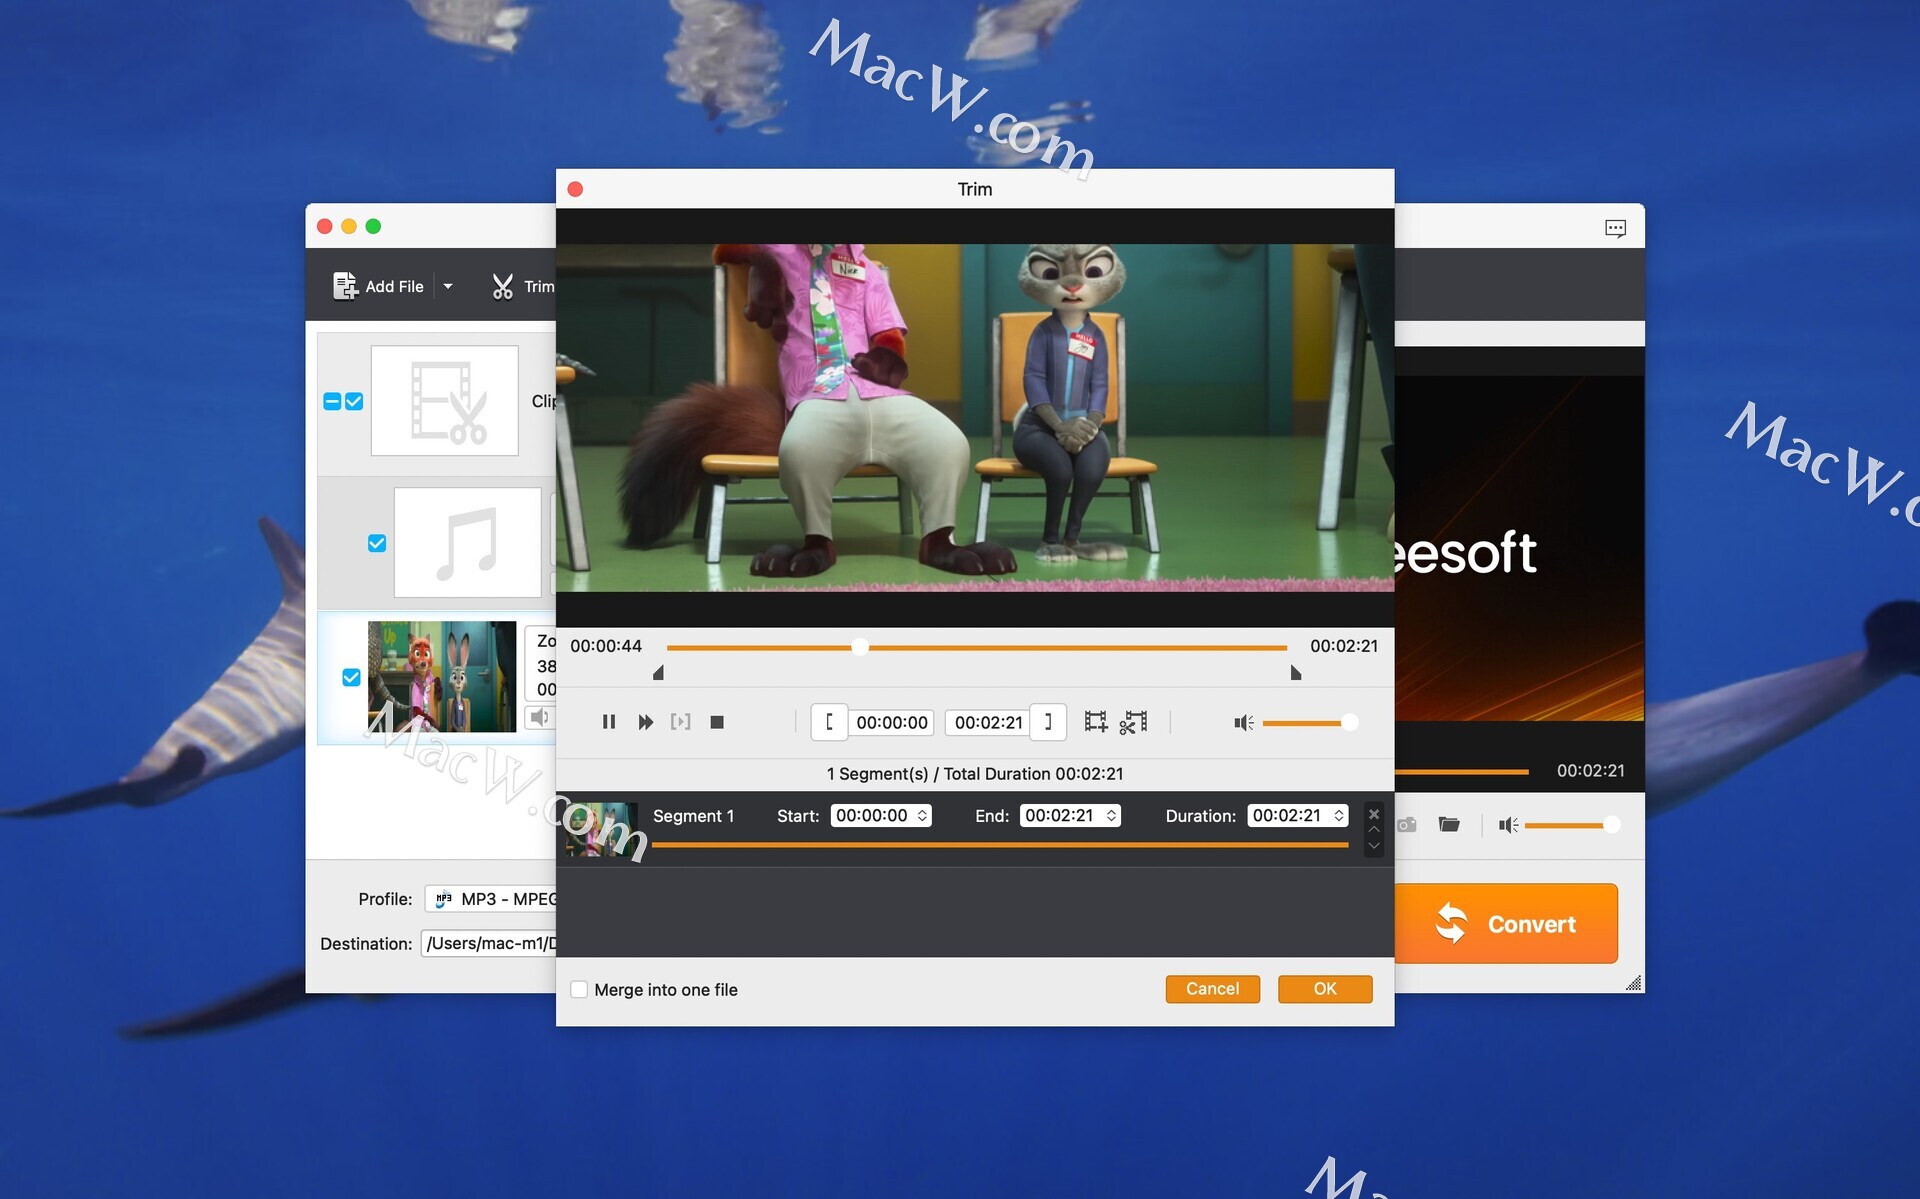
Task: Open the Add File dropdown arrow
Action: [448, 286]
